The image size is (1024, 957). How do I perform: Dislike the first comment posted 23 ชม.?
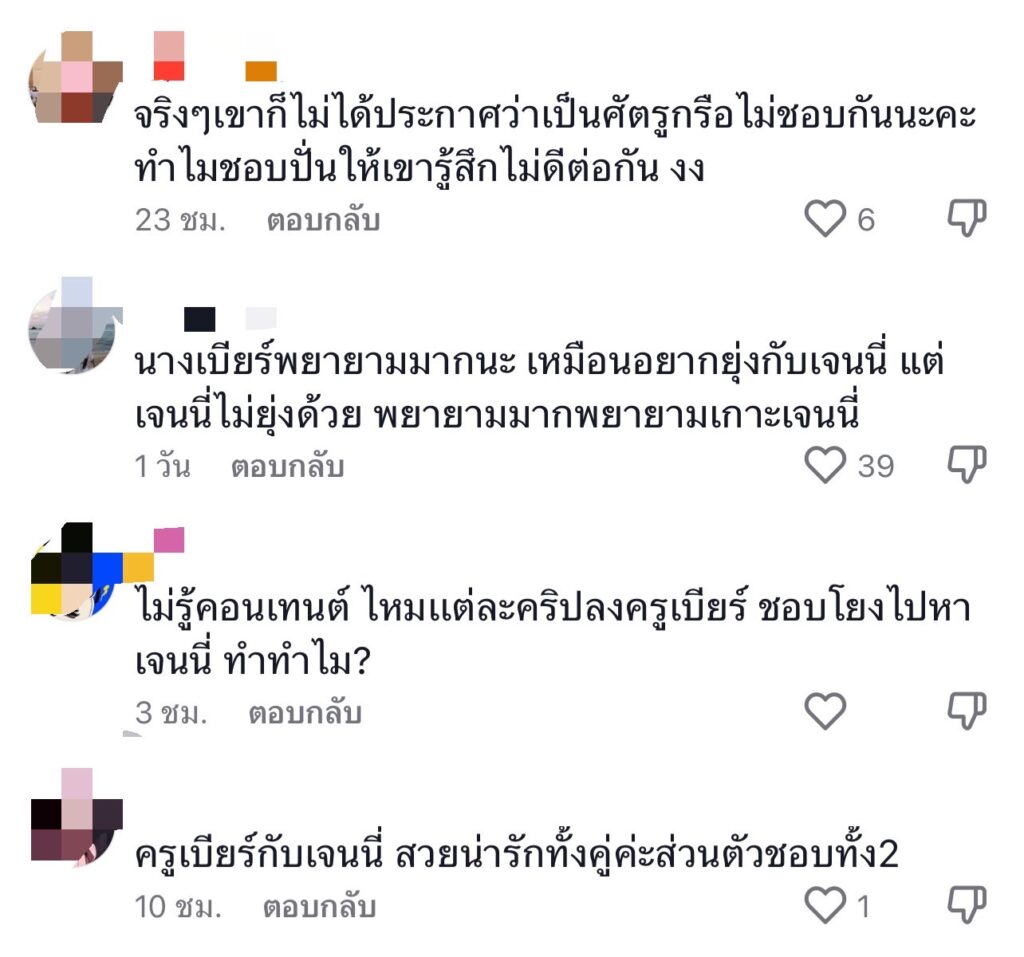pos(967,218)
